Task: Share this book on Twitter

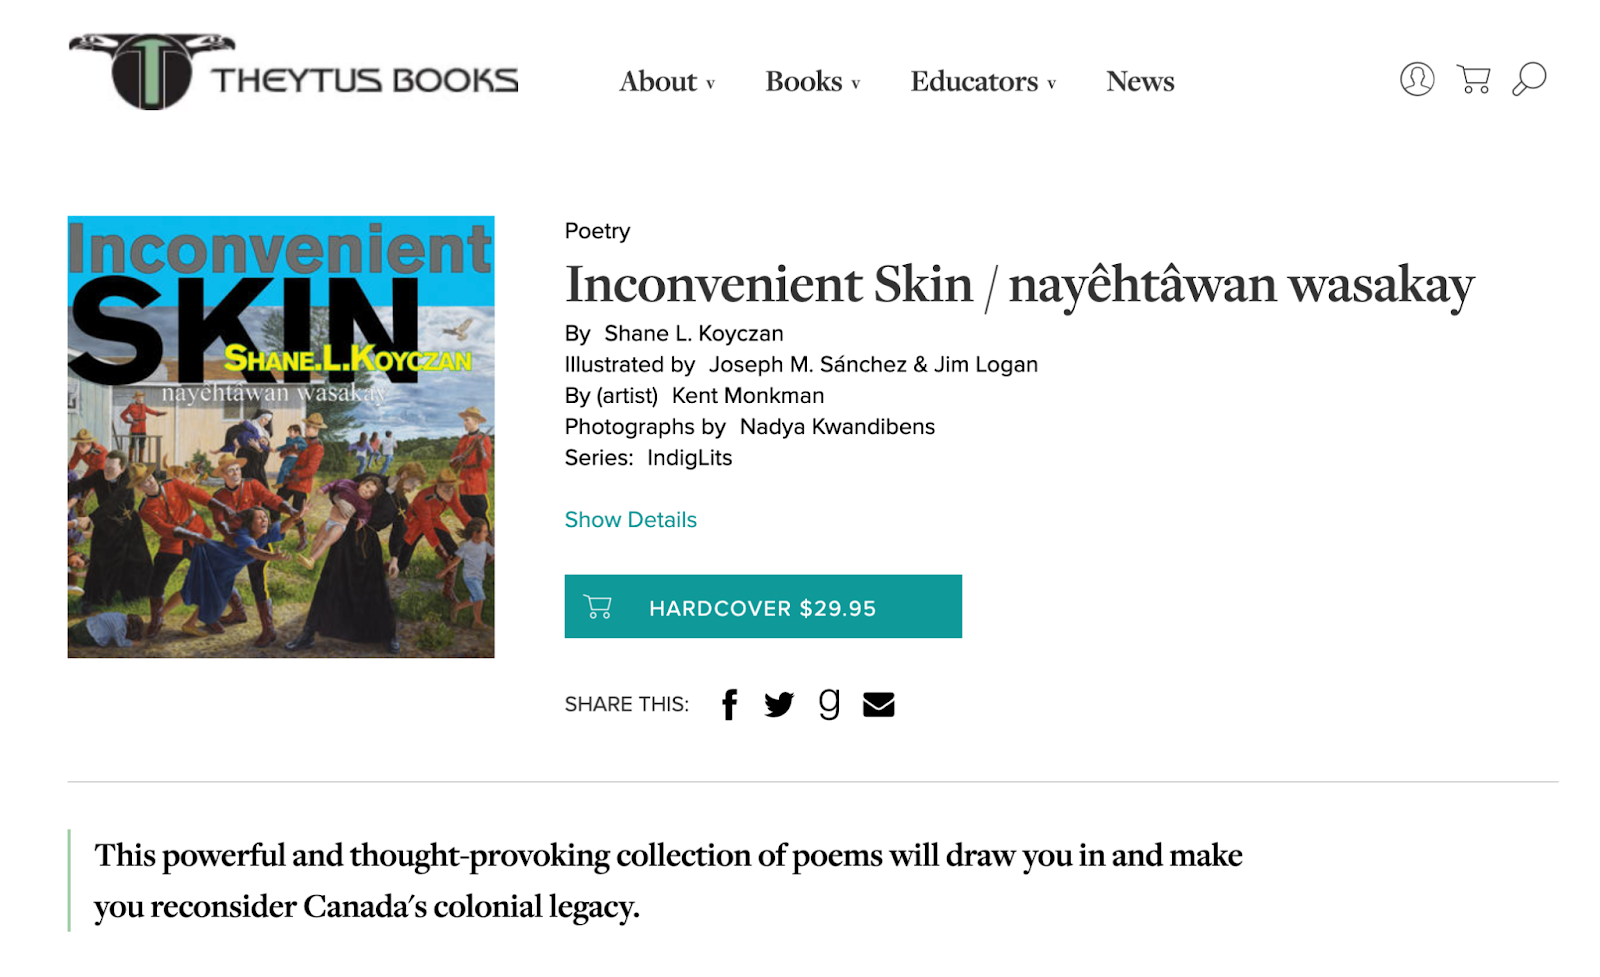Action: pyautogui.click(x=779, y=705)
